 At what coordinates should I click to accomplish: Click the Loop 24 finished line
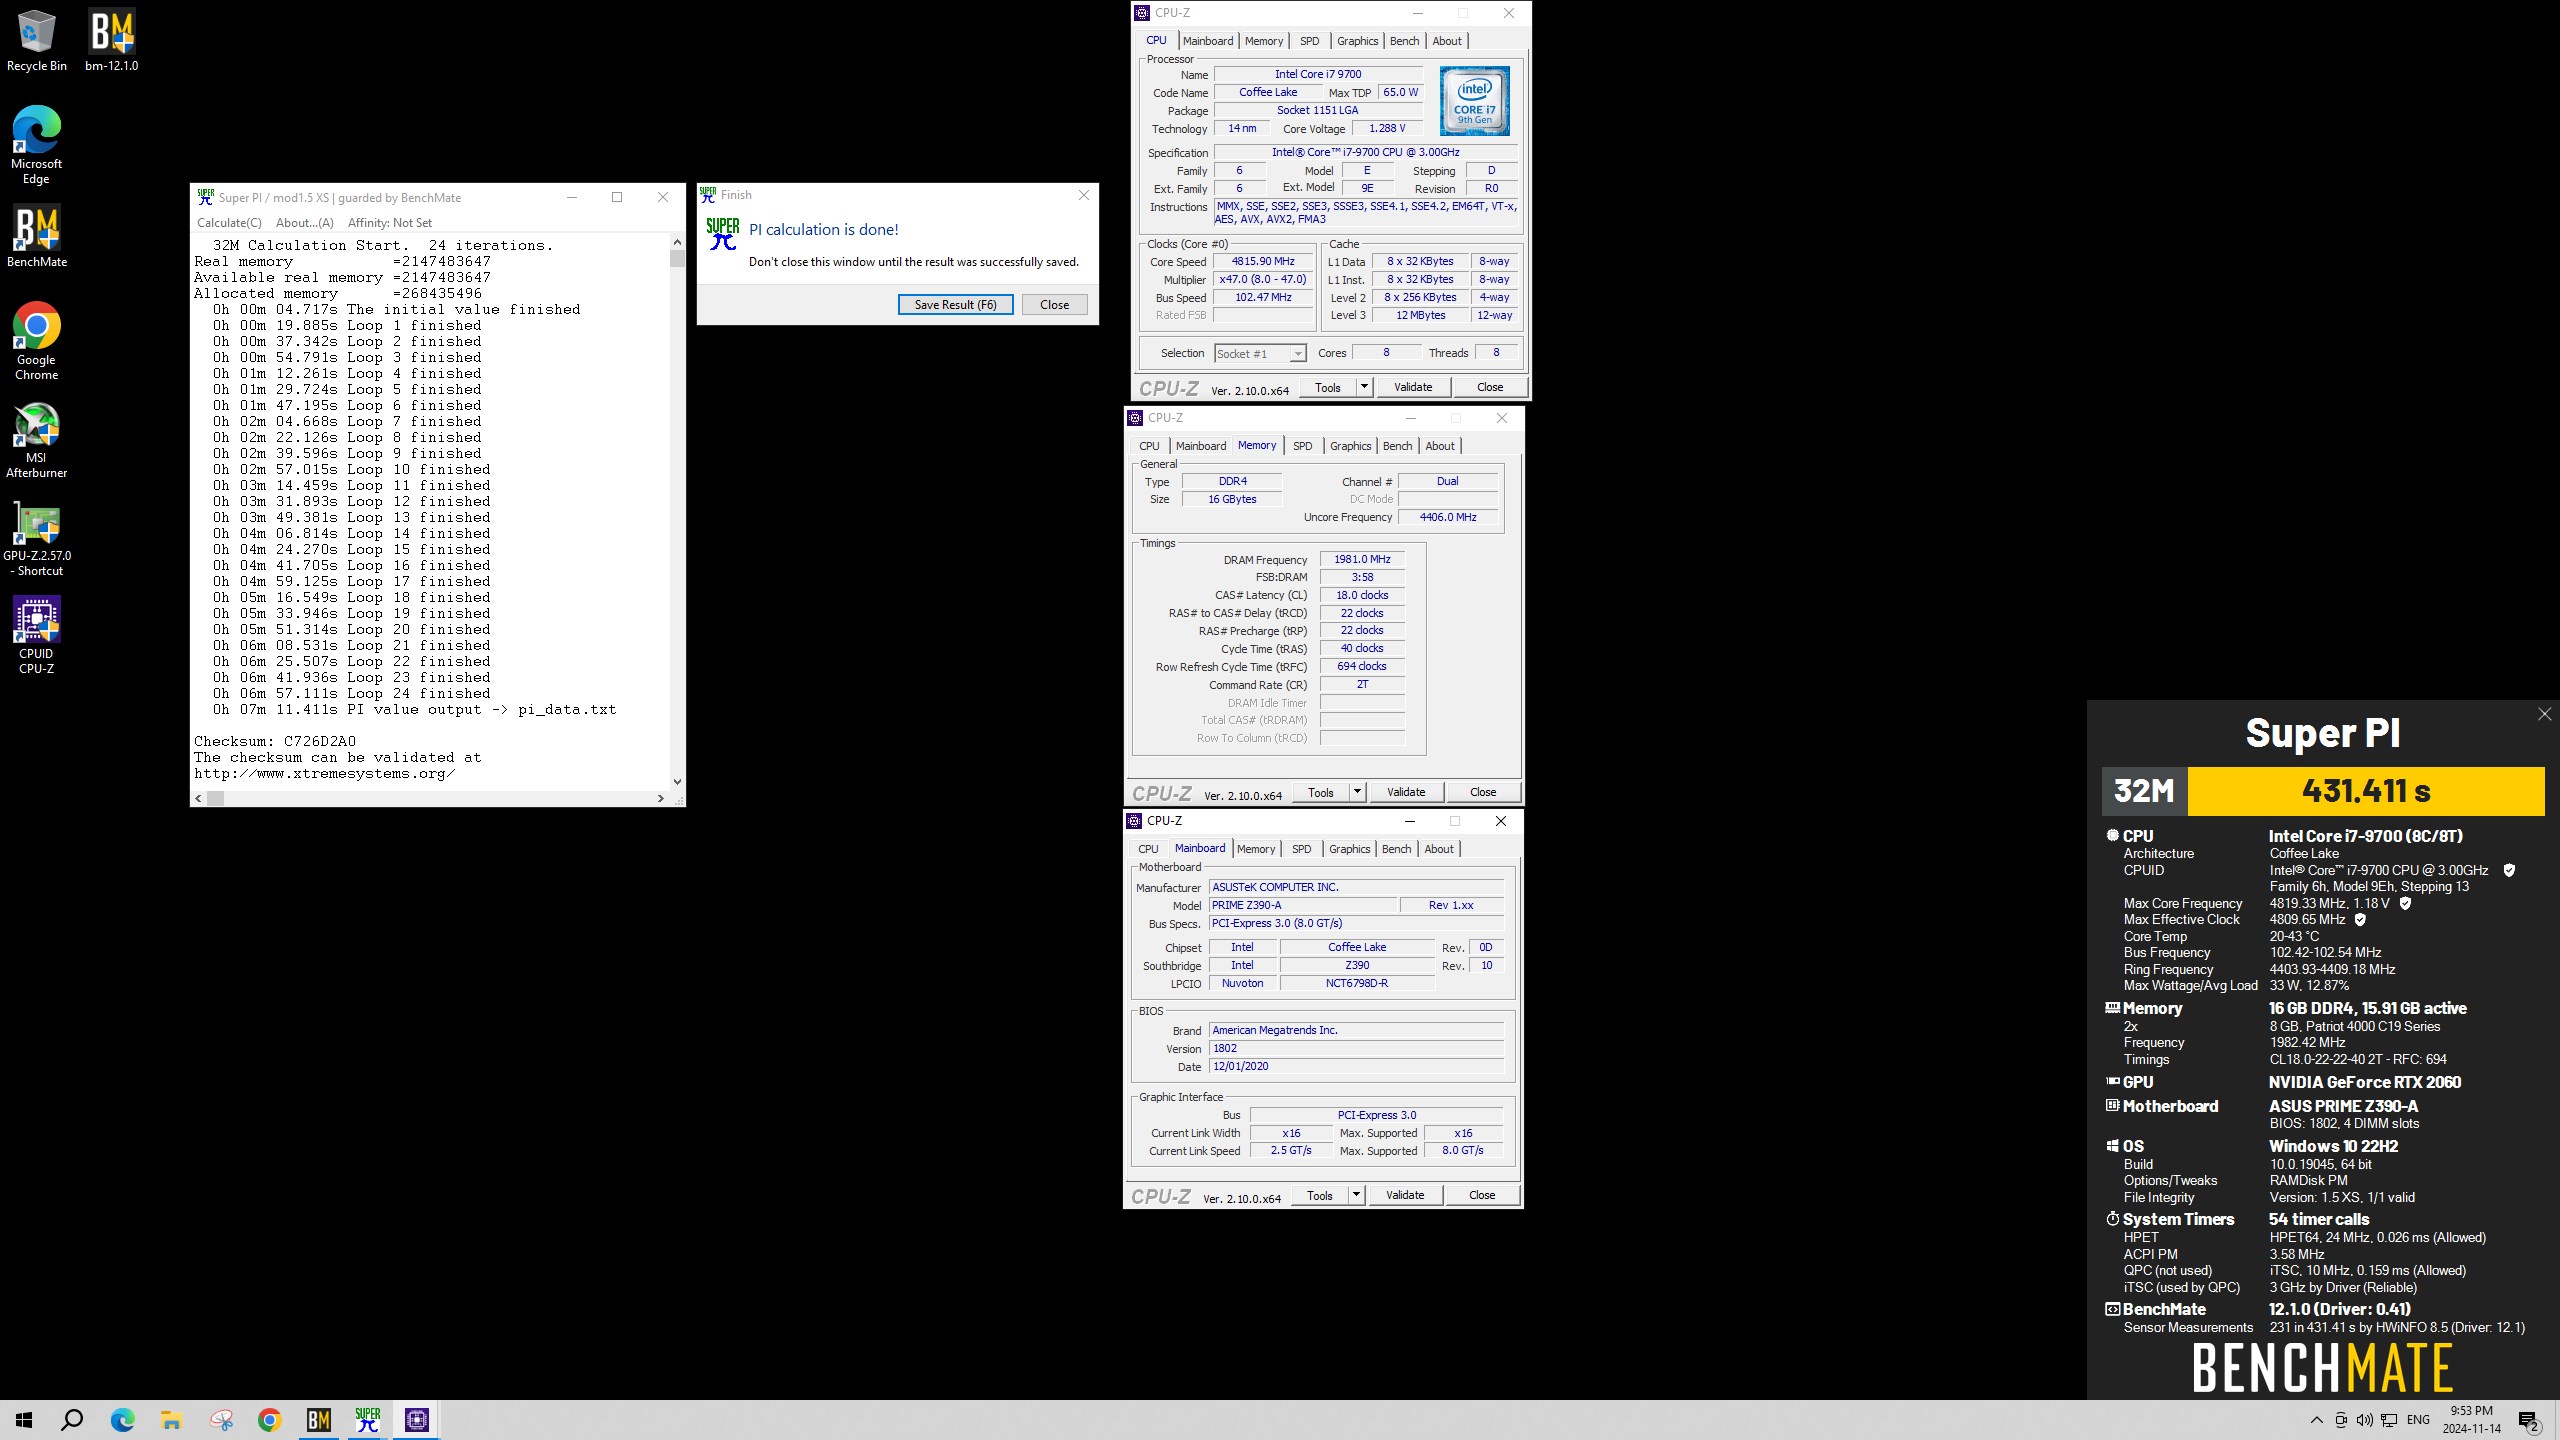[x=351, y=693]
